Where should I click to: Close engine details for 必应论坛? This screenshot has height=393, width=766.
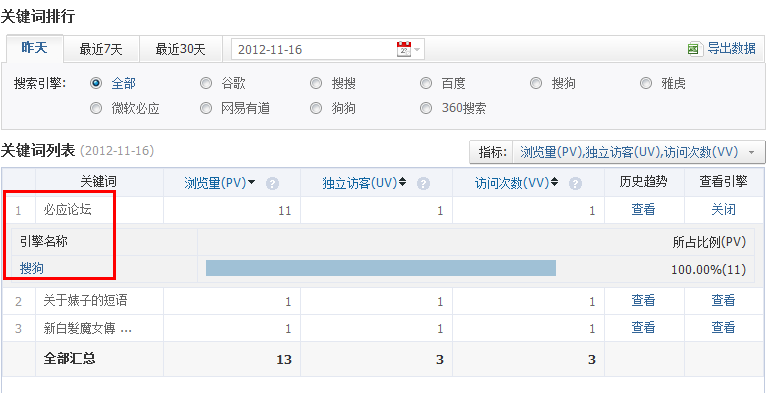click(723, 210)
